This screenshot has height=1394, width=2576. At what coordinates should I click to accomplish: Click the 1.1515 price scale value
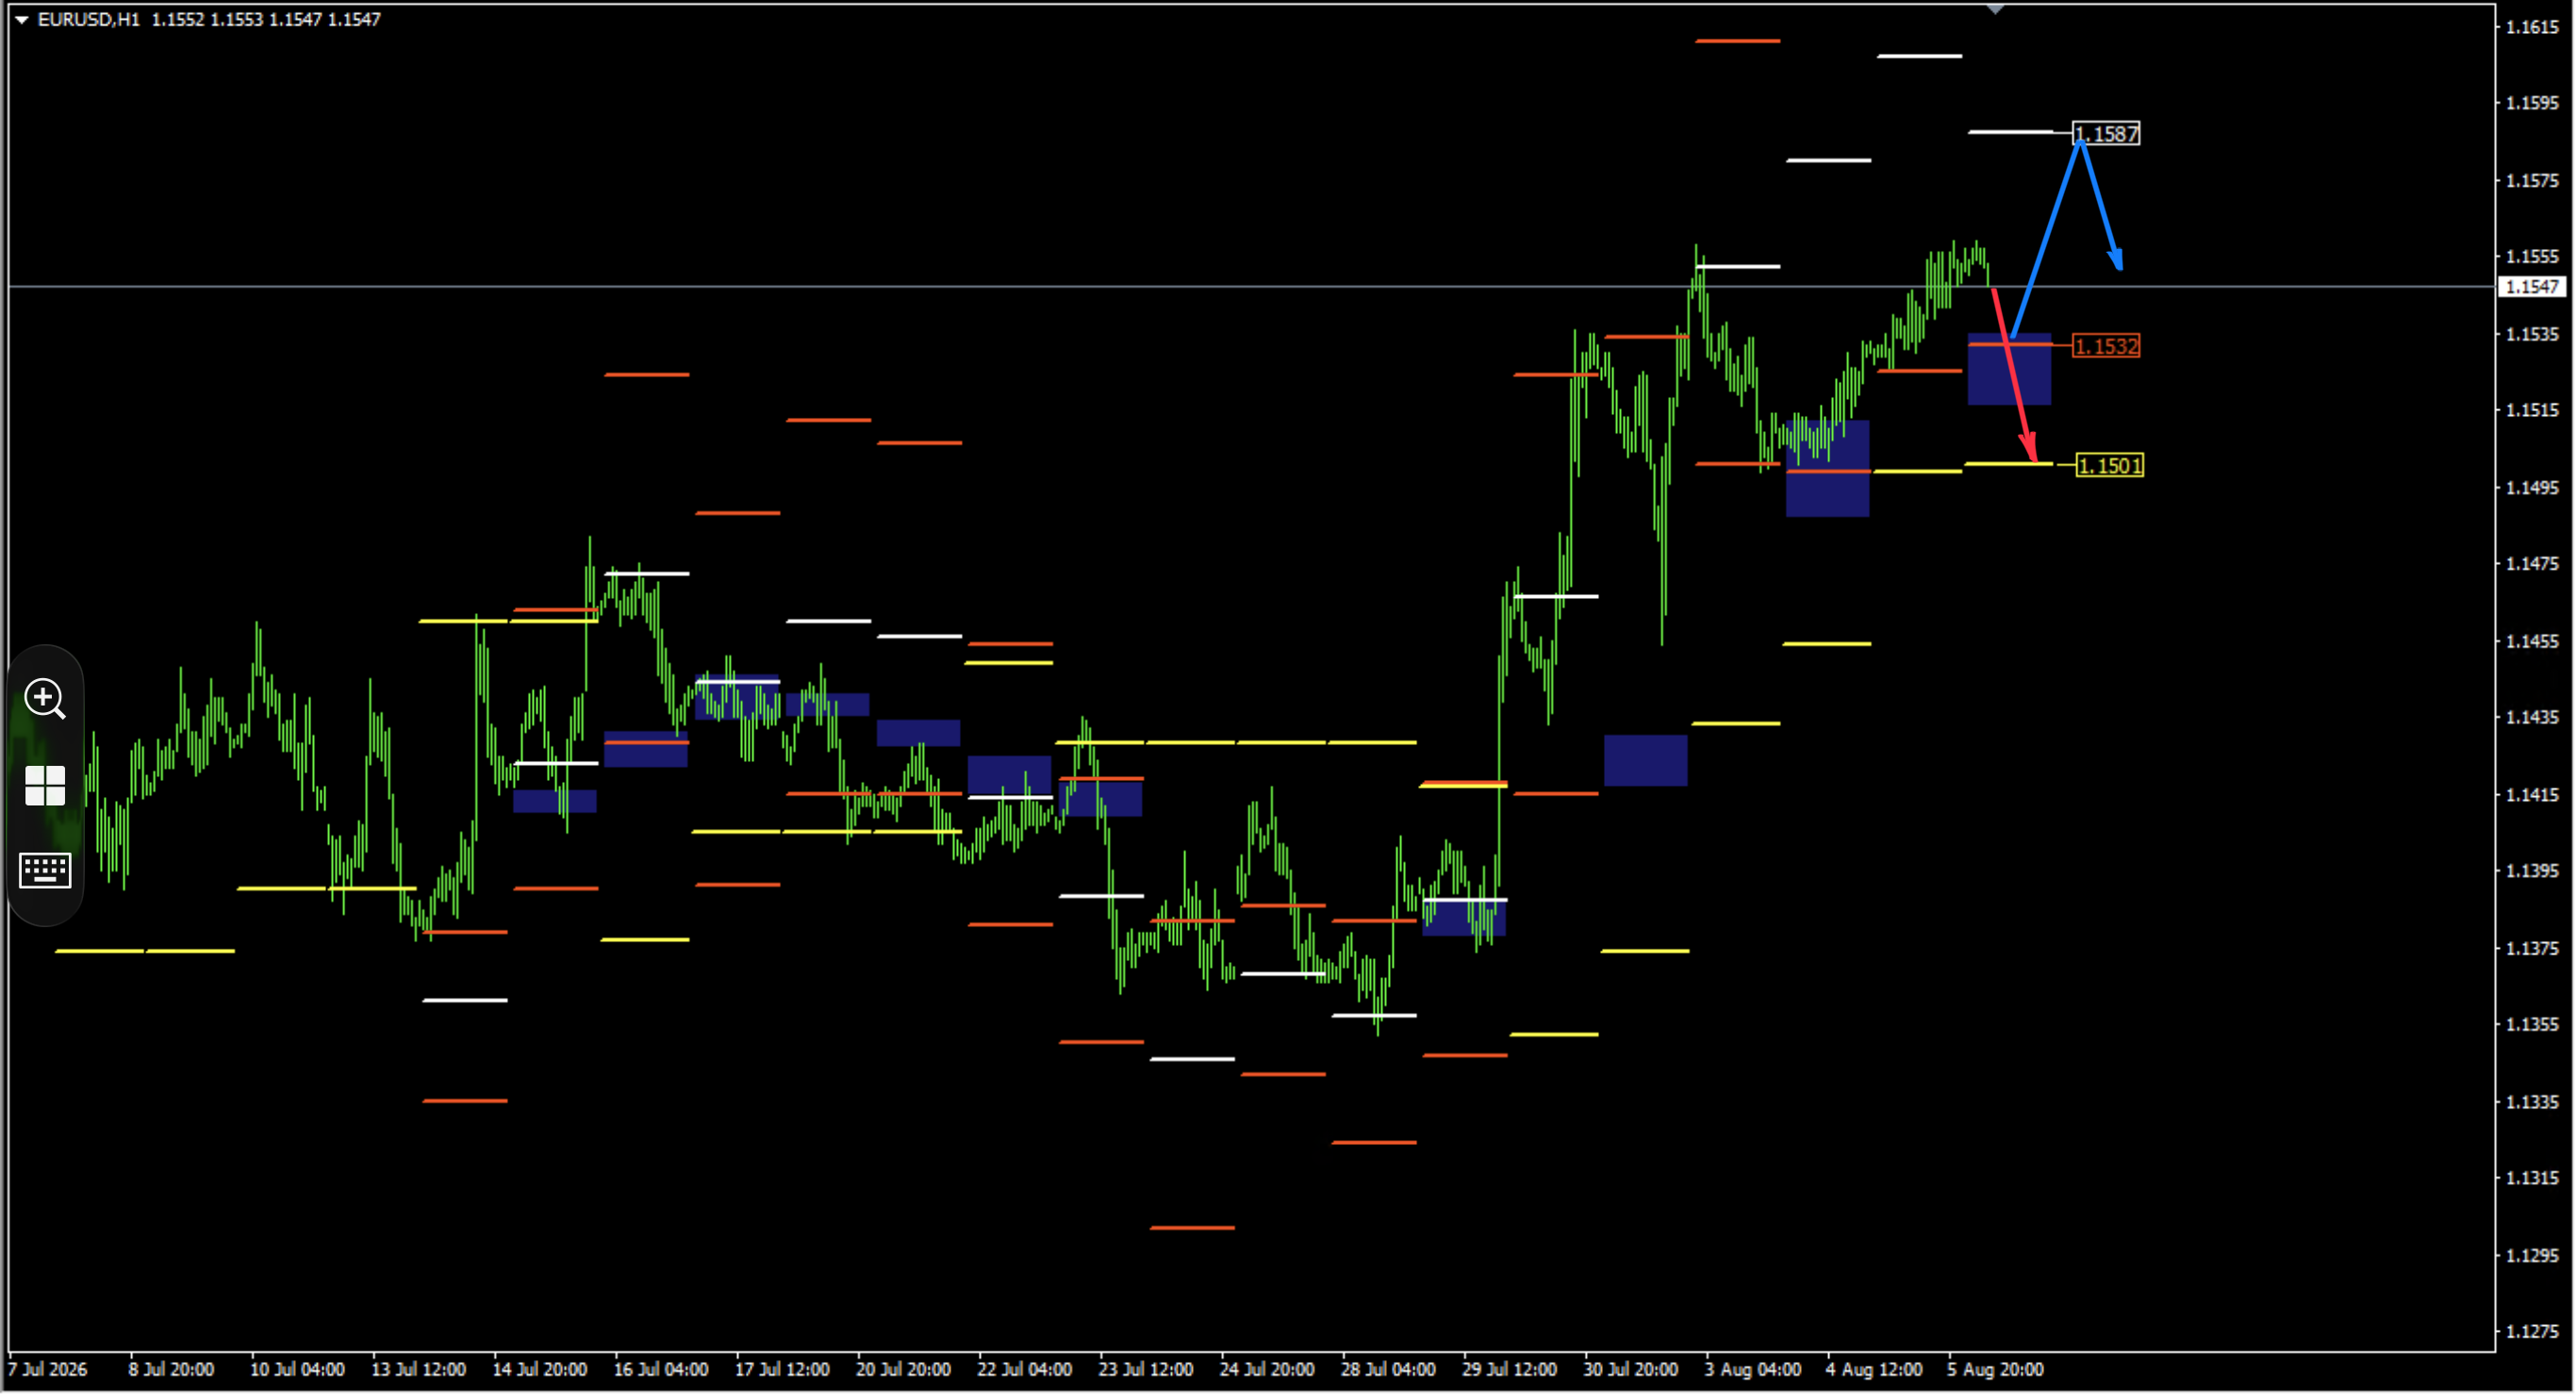click(2532, 410)
